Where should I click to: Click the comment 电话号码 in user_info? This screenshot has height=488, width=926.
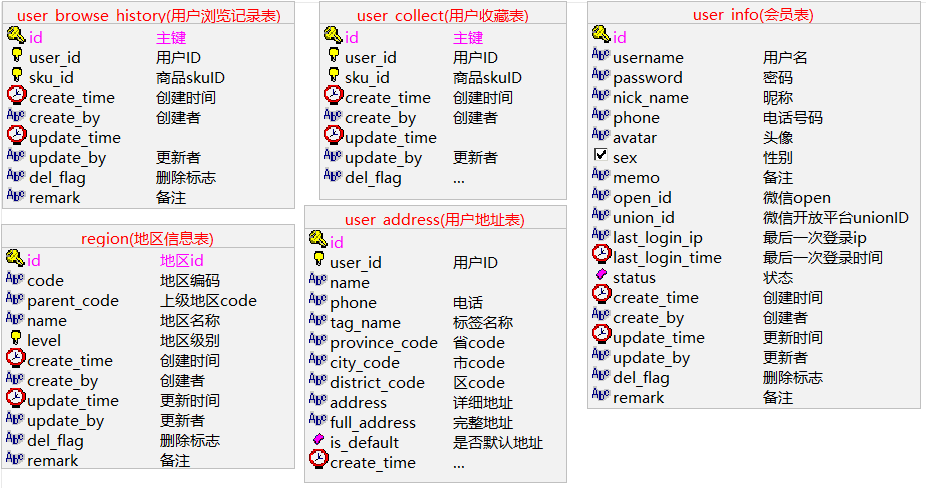pyautogui.click(x=793, y=118)
